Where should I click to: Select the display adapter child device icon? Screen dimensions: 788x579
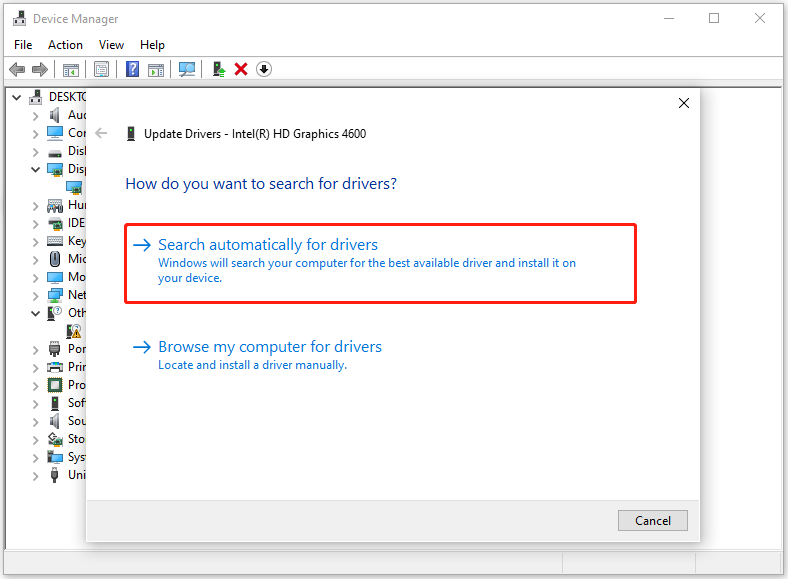[74, 187]
